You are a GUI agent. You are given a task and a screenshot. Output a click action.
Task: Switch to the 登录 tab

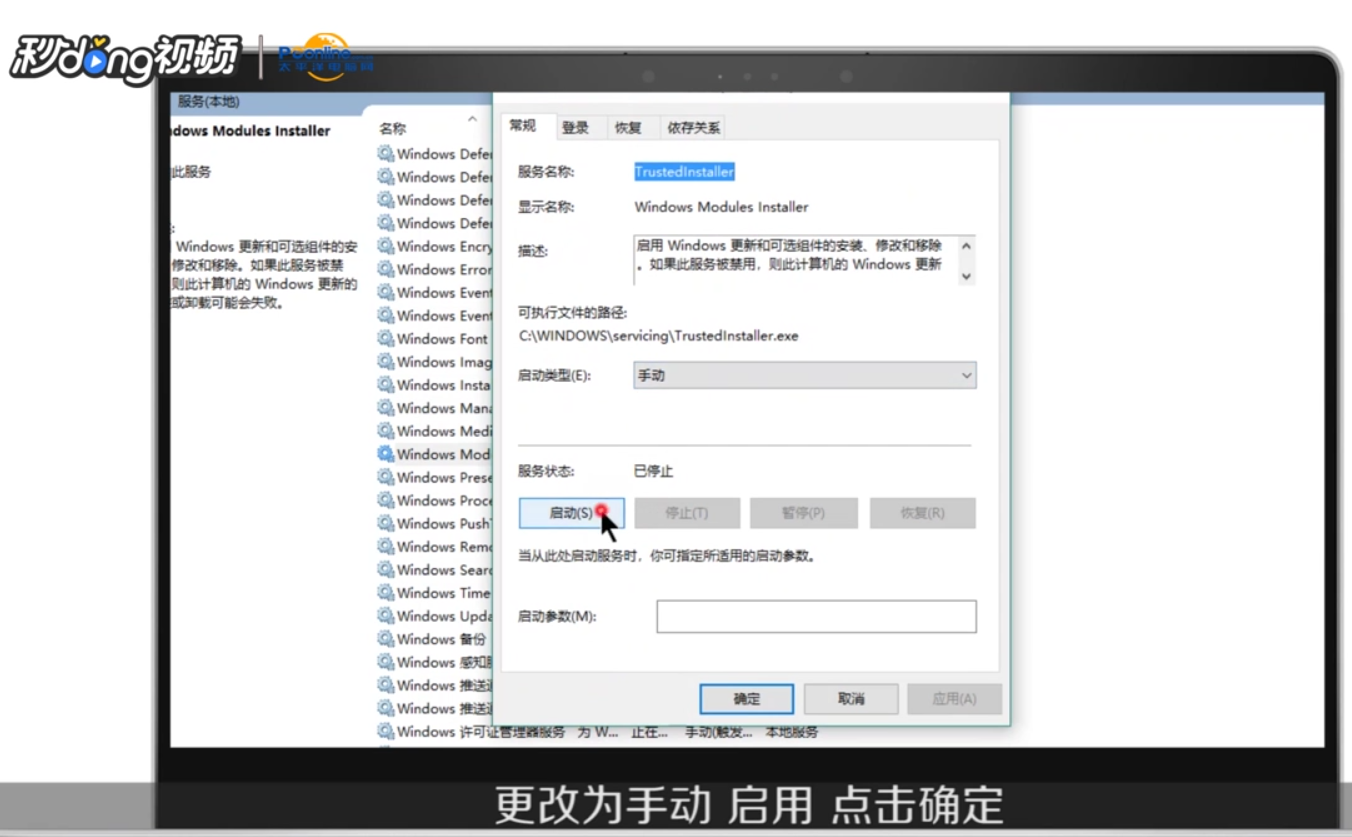coord(577,127)
